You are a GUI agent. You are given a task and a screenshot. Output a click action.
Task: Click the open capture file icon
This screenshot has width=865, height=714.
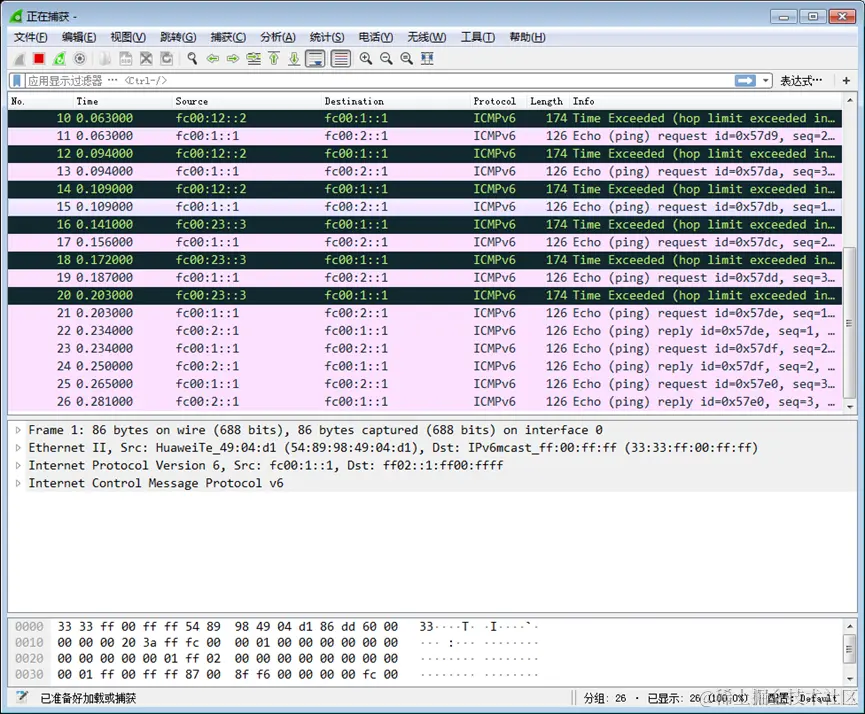point(105,58)
